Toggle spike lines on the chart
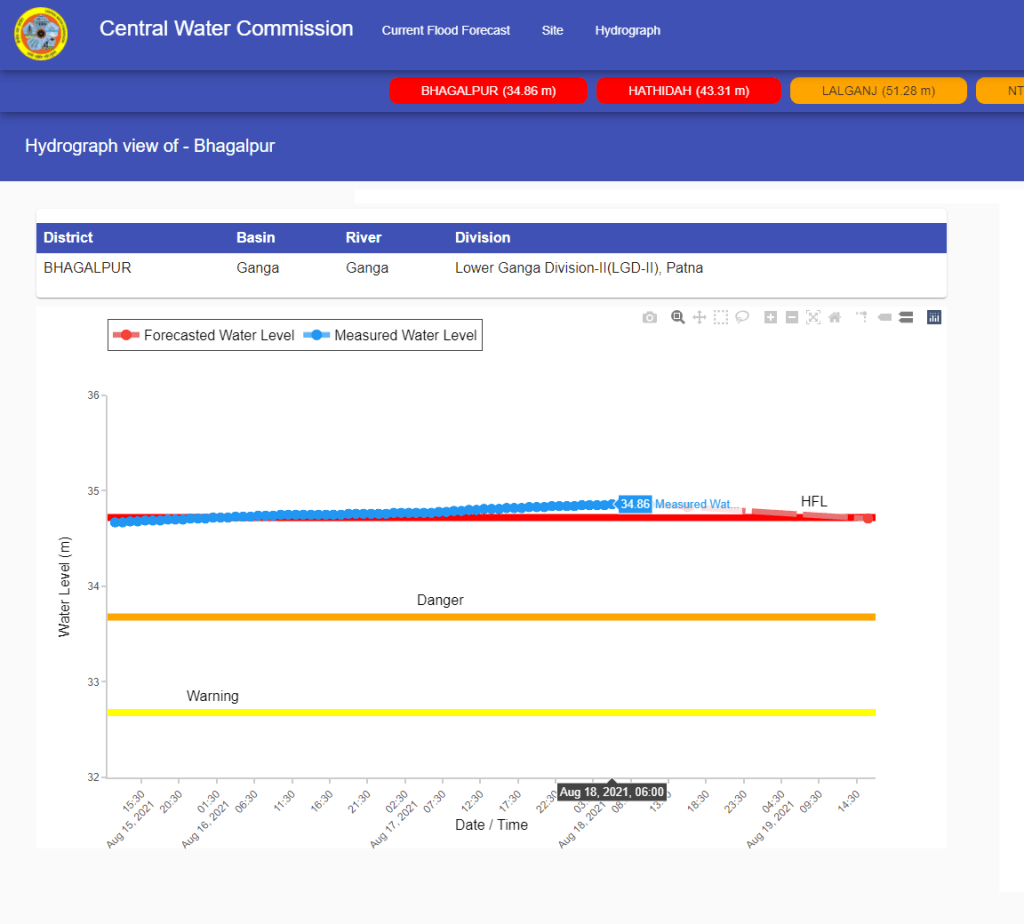1024x924 pixels. (862, 317)
